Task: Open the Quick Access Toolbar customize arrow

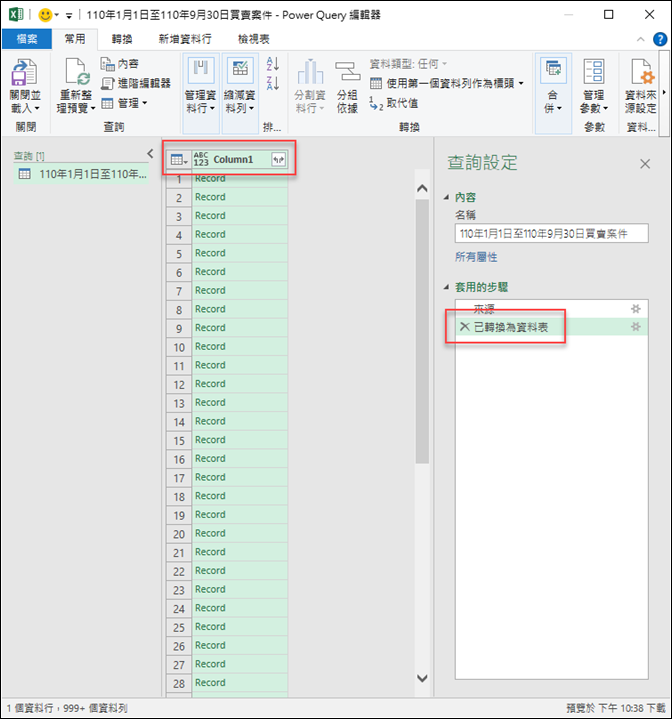Action: 69,16
